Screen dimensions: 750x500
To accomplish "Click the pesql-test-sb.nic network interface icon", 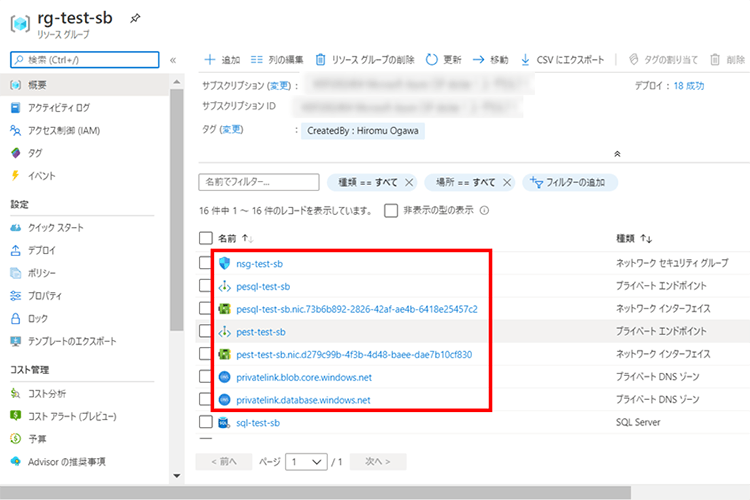I will tap(224, 309).
